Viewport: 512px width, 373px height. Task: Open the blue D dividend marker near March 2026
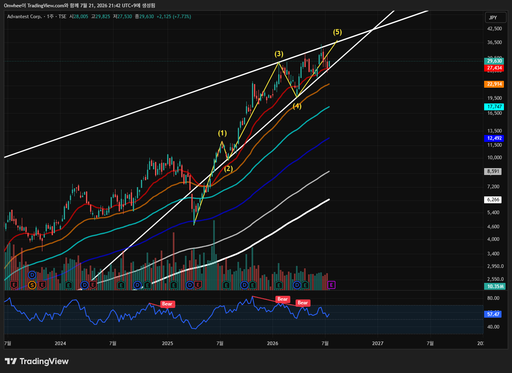tap(297, 285)
